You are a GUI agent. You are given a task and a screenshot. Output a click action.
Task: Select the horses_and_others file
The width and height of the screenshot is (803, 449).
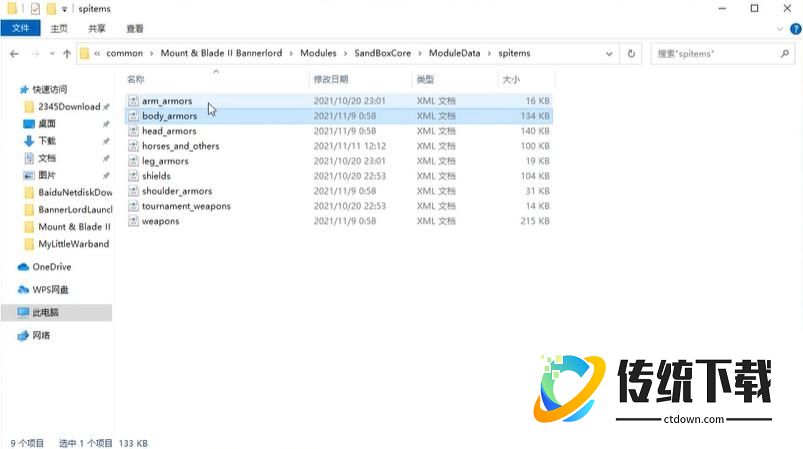tap(180, 146)
